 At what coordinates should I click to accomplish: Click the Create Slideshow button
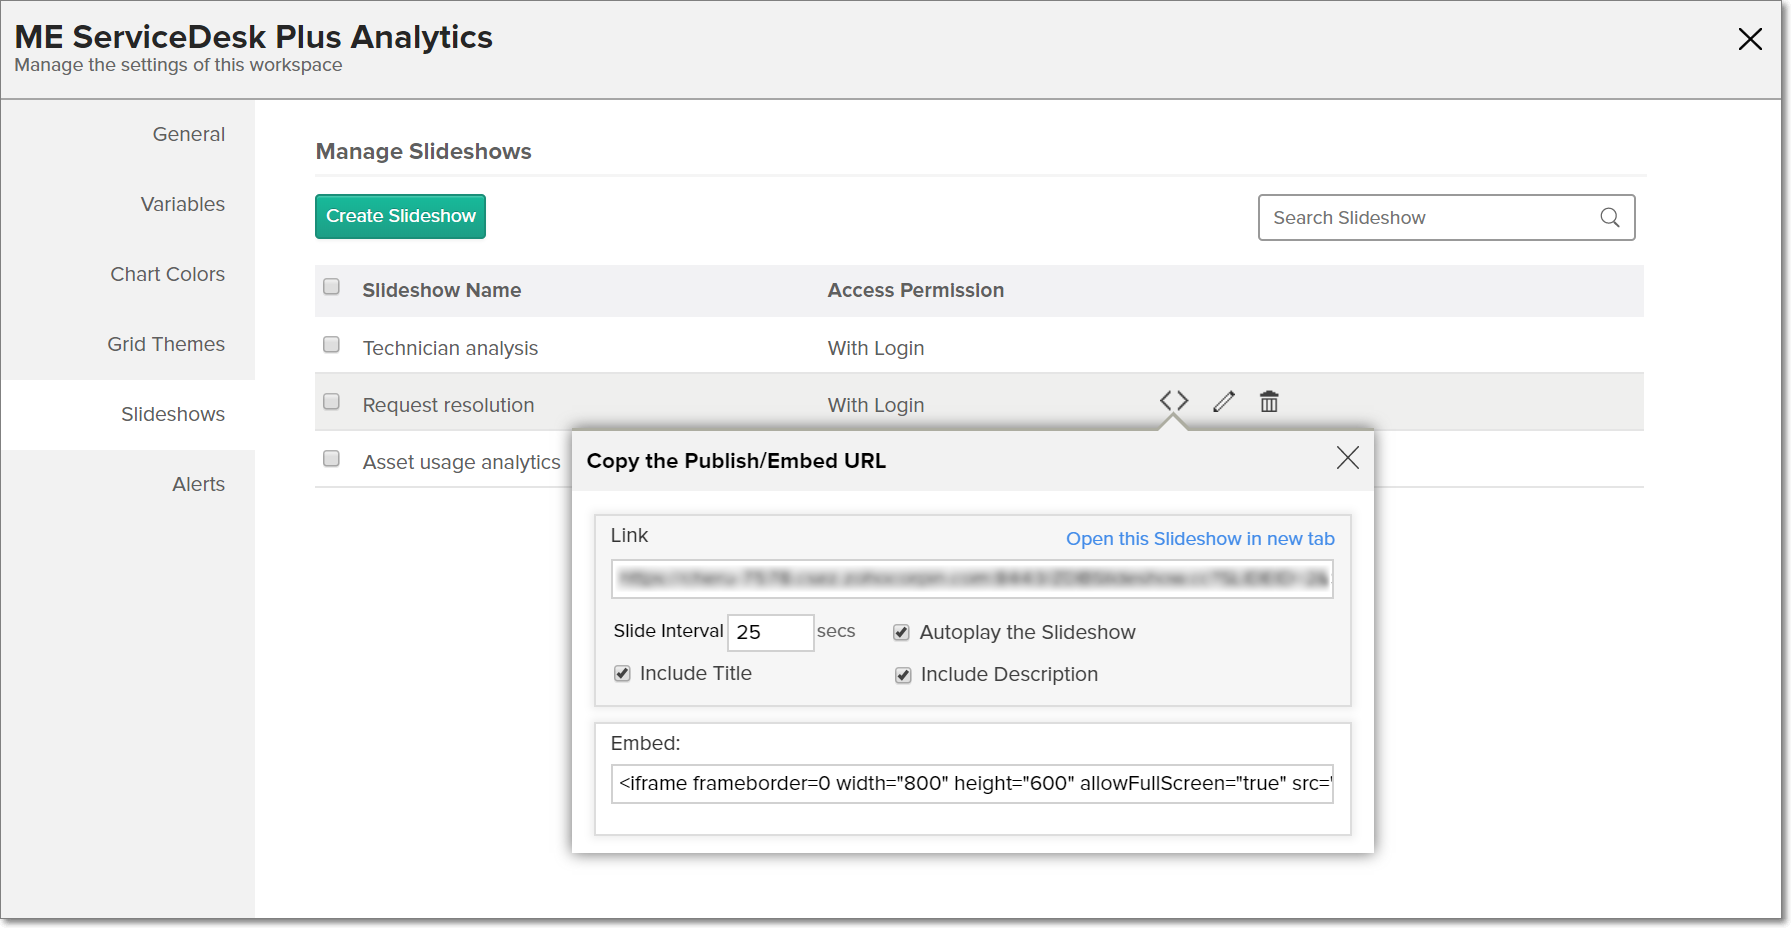[x=400, y=216]
